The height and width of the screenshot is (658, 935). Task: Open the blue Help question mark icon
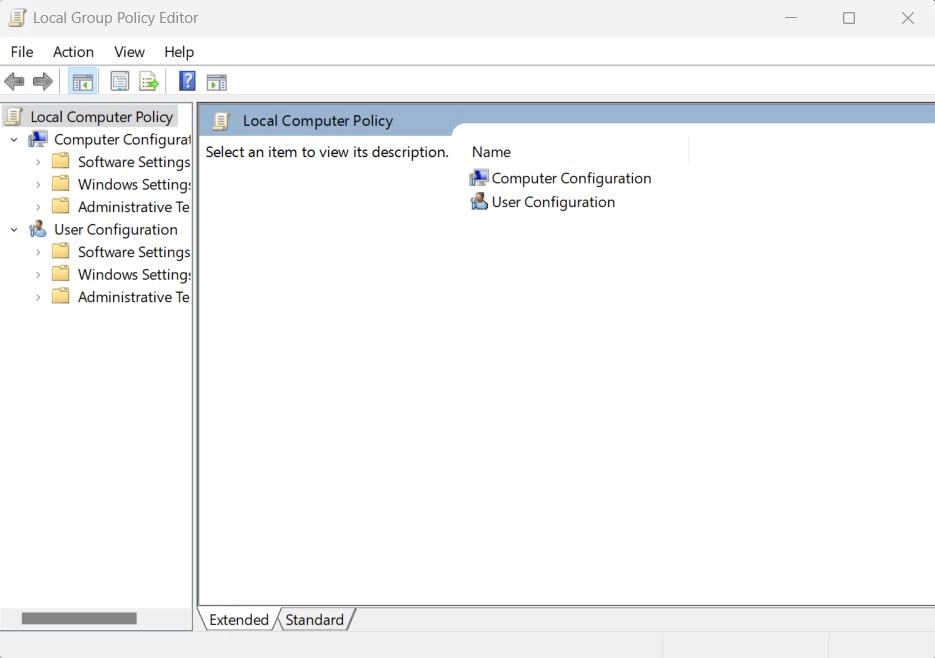point(187,81)
